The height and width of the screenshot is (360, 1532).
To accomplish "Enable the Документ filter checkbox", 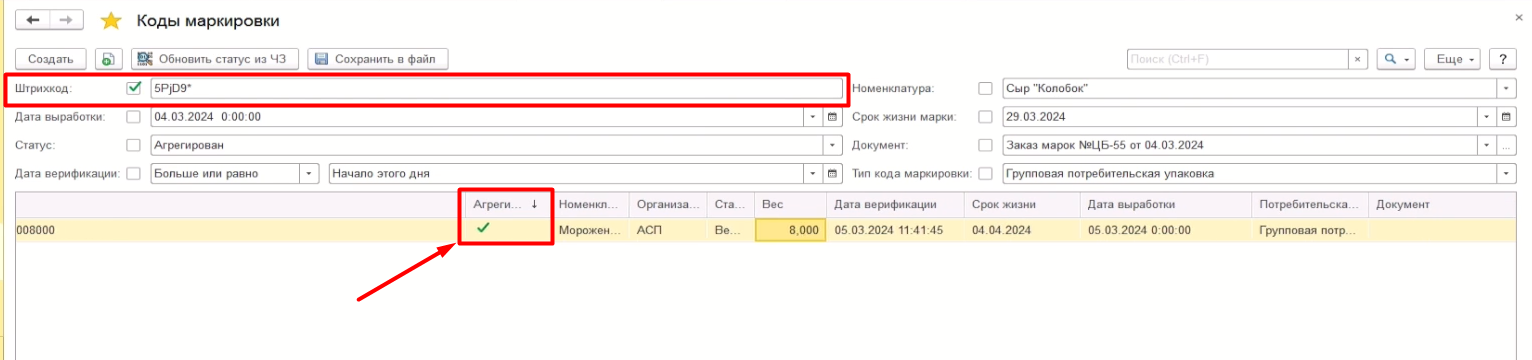I will 985,145.
